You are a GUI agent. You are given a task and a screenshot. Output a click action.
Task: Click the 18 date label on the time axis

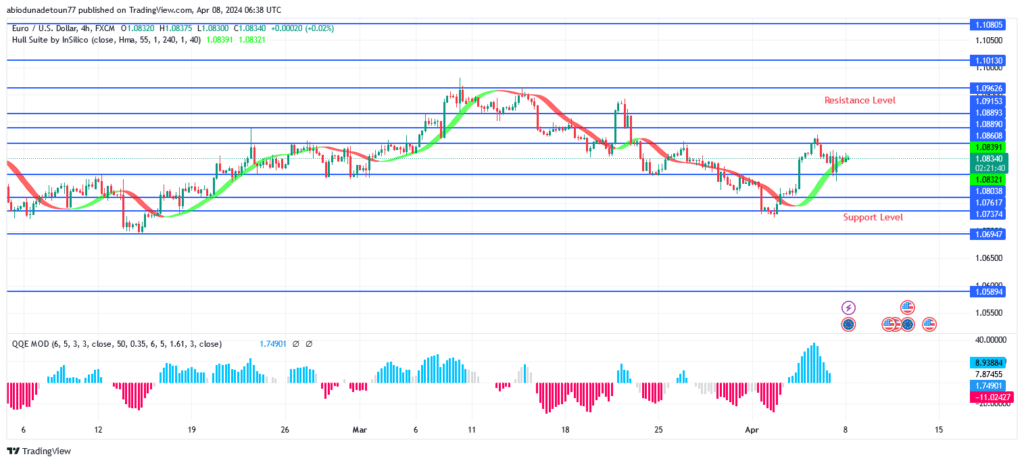point(565,430)
